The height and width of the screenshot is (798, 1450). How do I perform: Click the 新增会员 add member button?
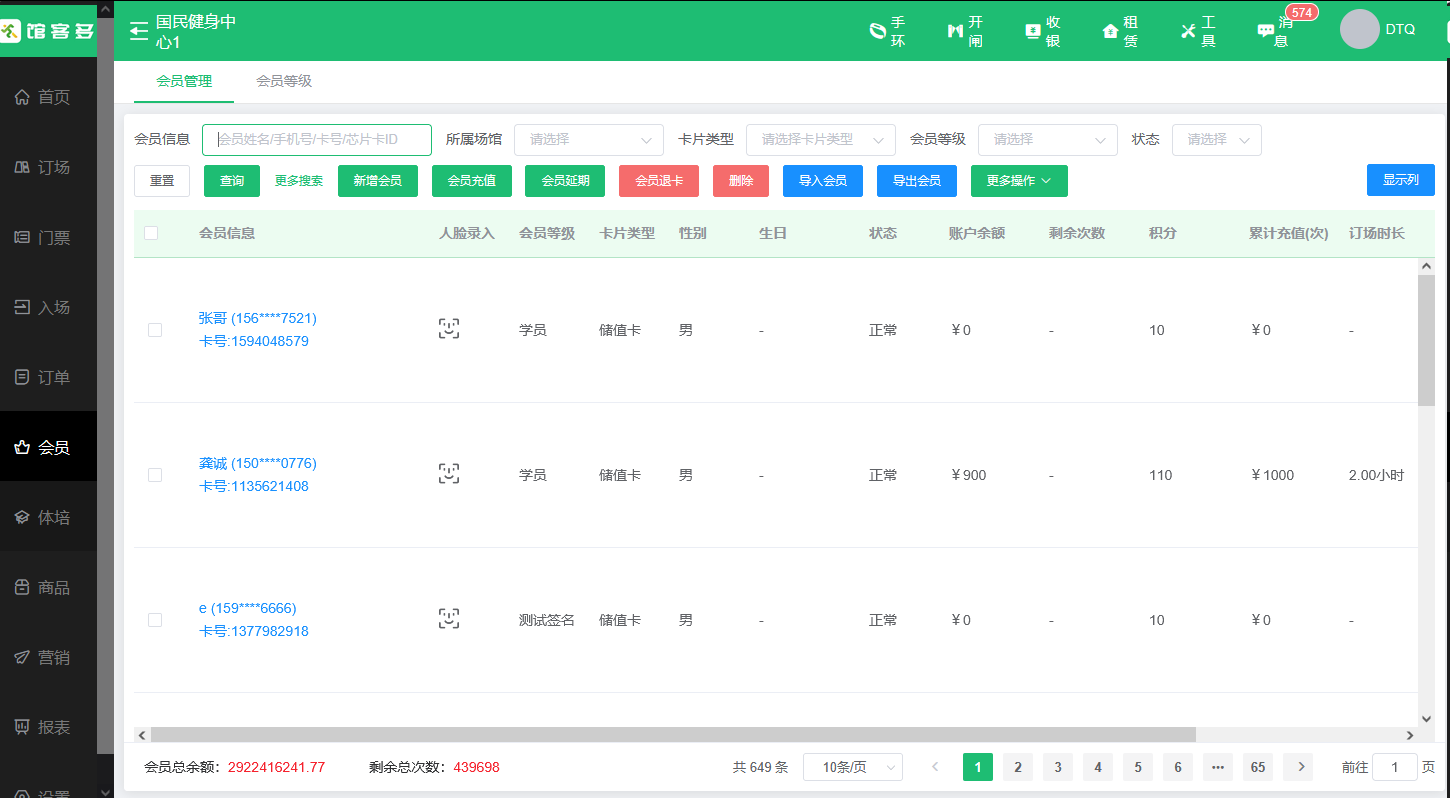[377, 181]
